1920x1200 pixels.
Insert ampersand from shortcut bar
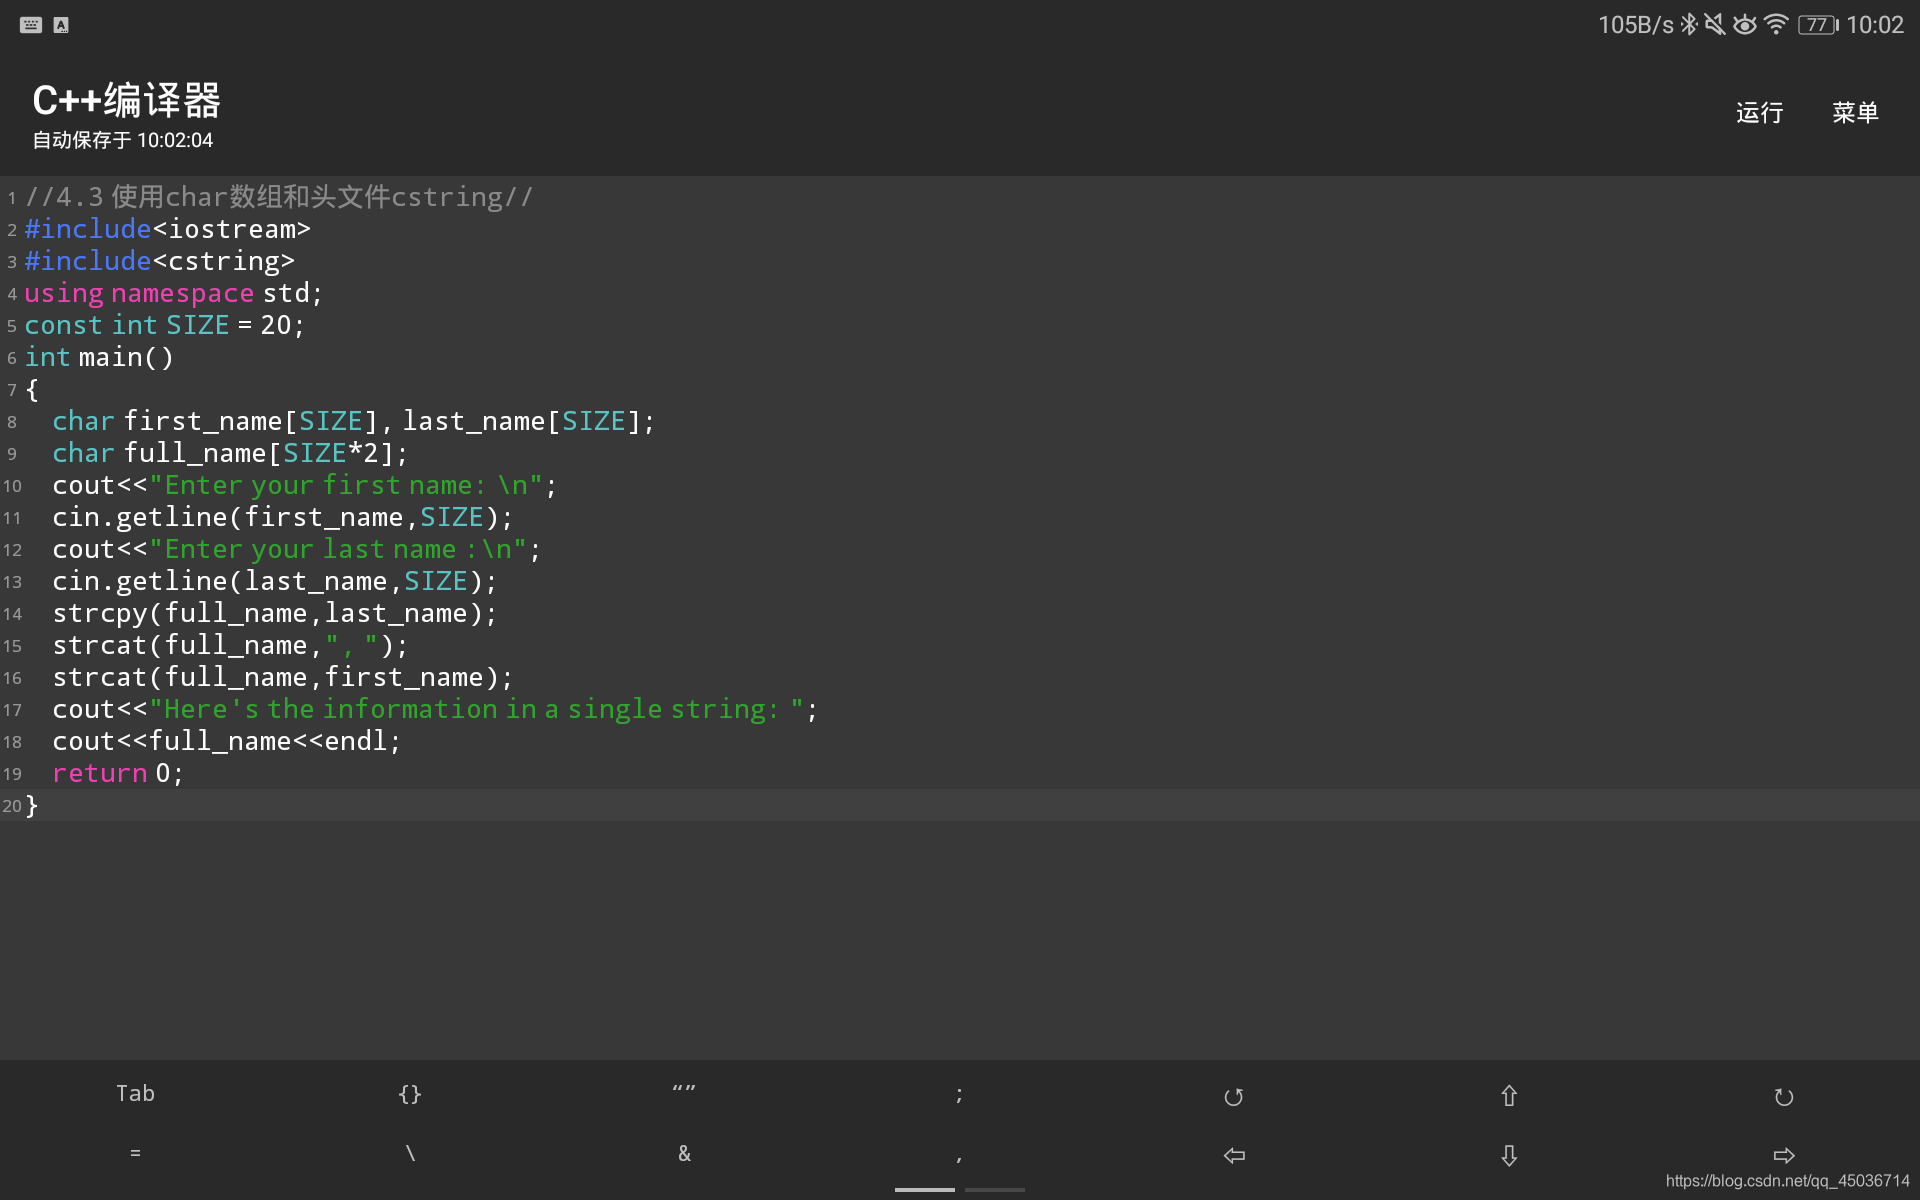tap(684, 1154)
